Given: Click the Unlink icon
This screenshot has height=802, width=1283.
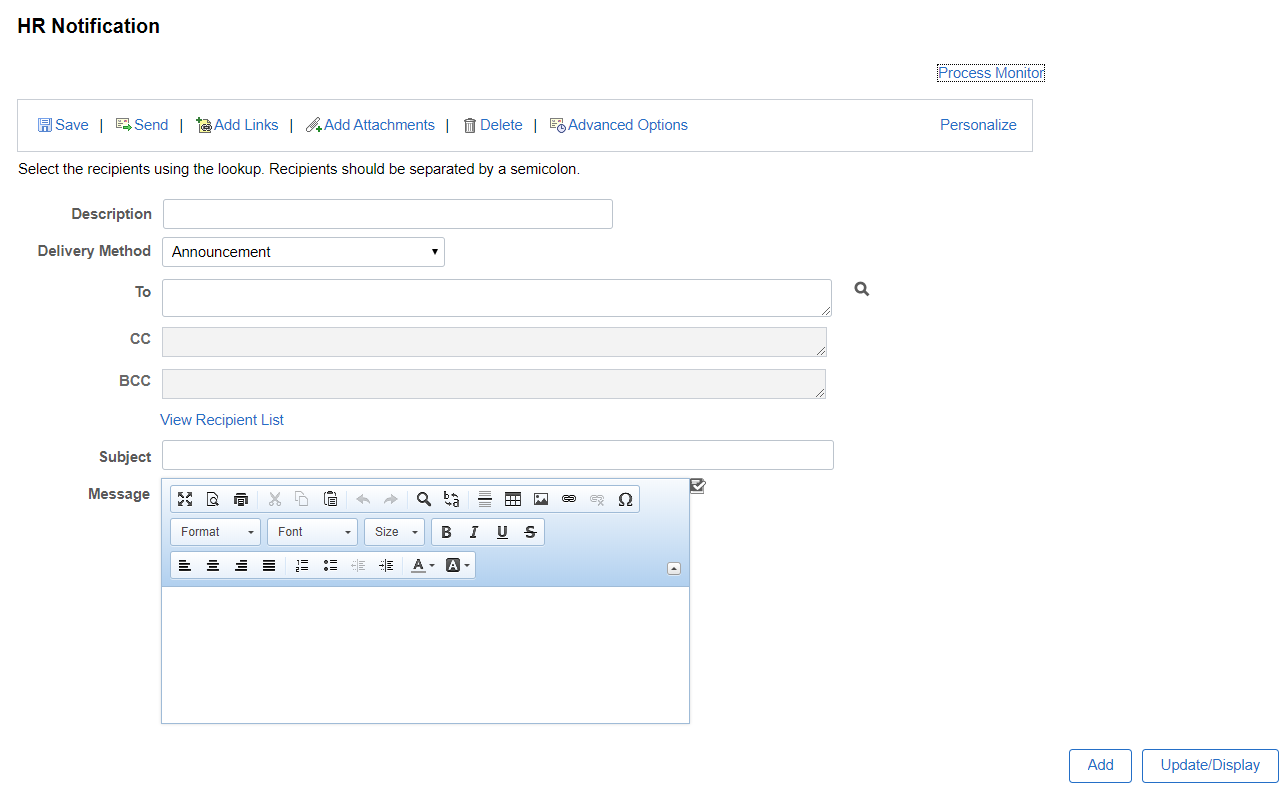Looking at the screenshot, I should (597, 499).
